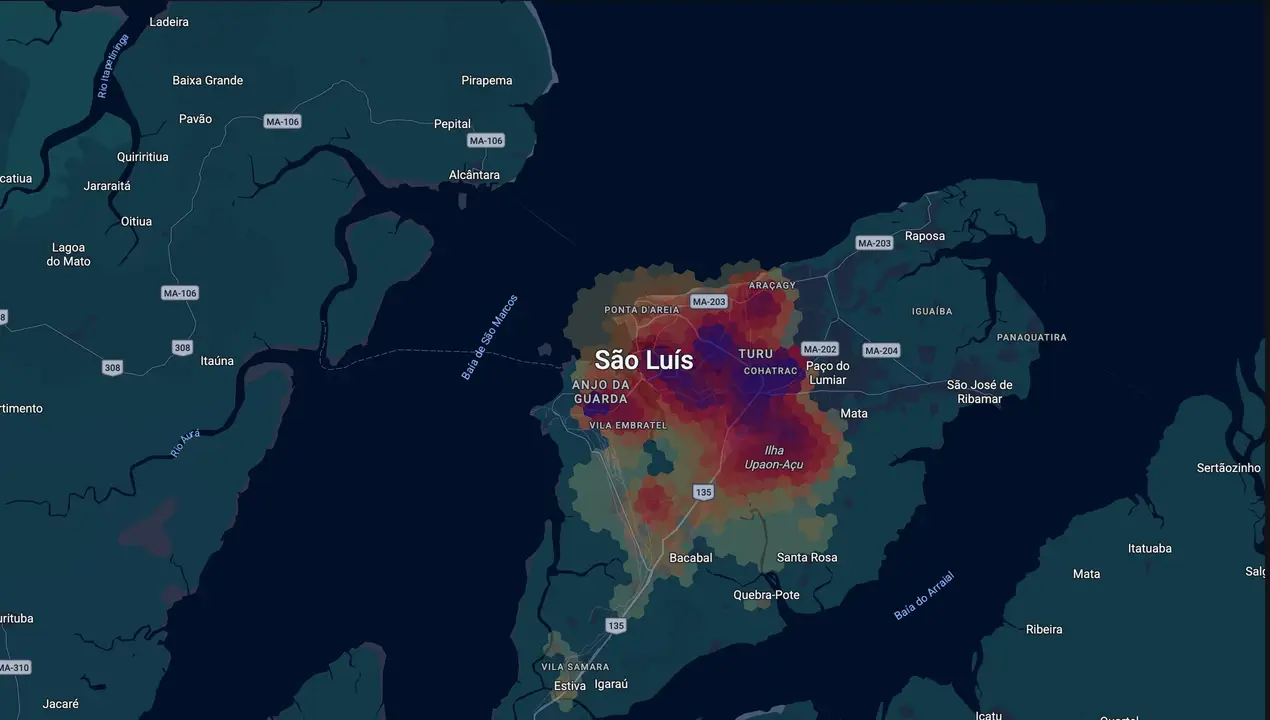
Task: Select the MA-203 shield near Ponta d'Areia
Action: click(709, 302)
